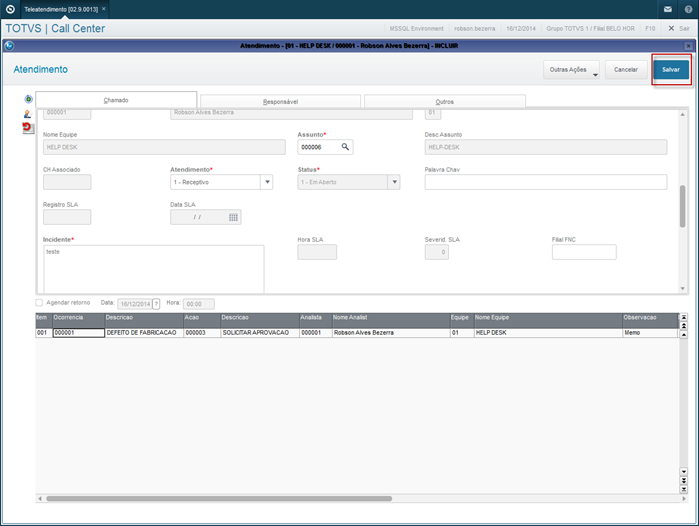
Task: Click the F10 shortcut in the header
Action: tap(650, 29)
